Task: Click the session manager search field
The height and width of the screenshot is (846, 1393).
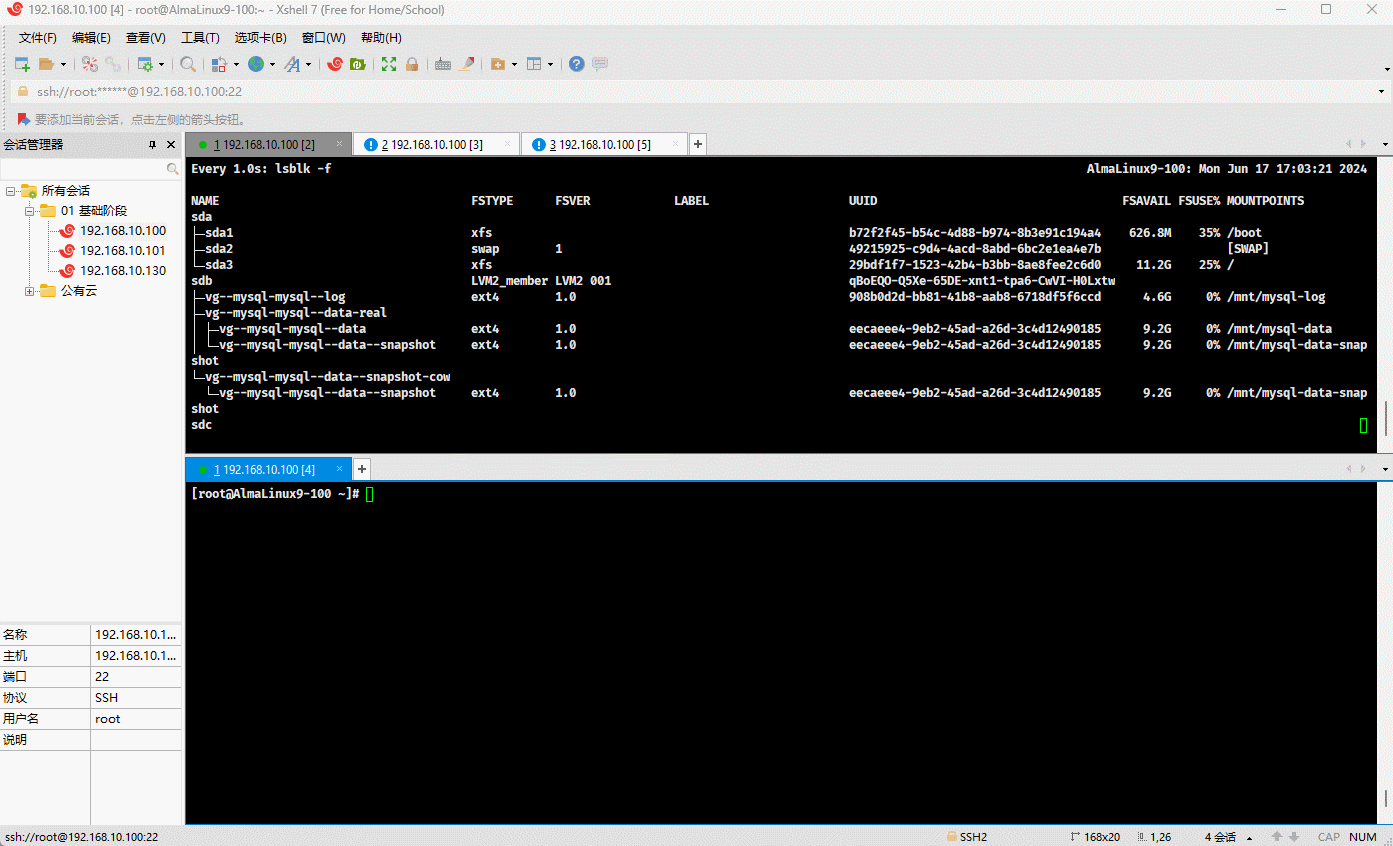Action: [x=85, y=170]
